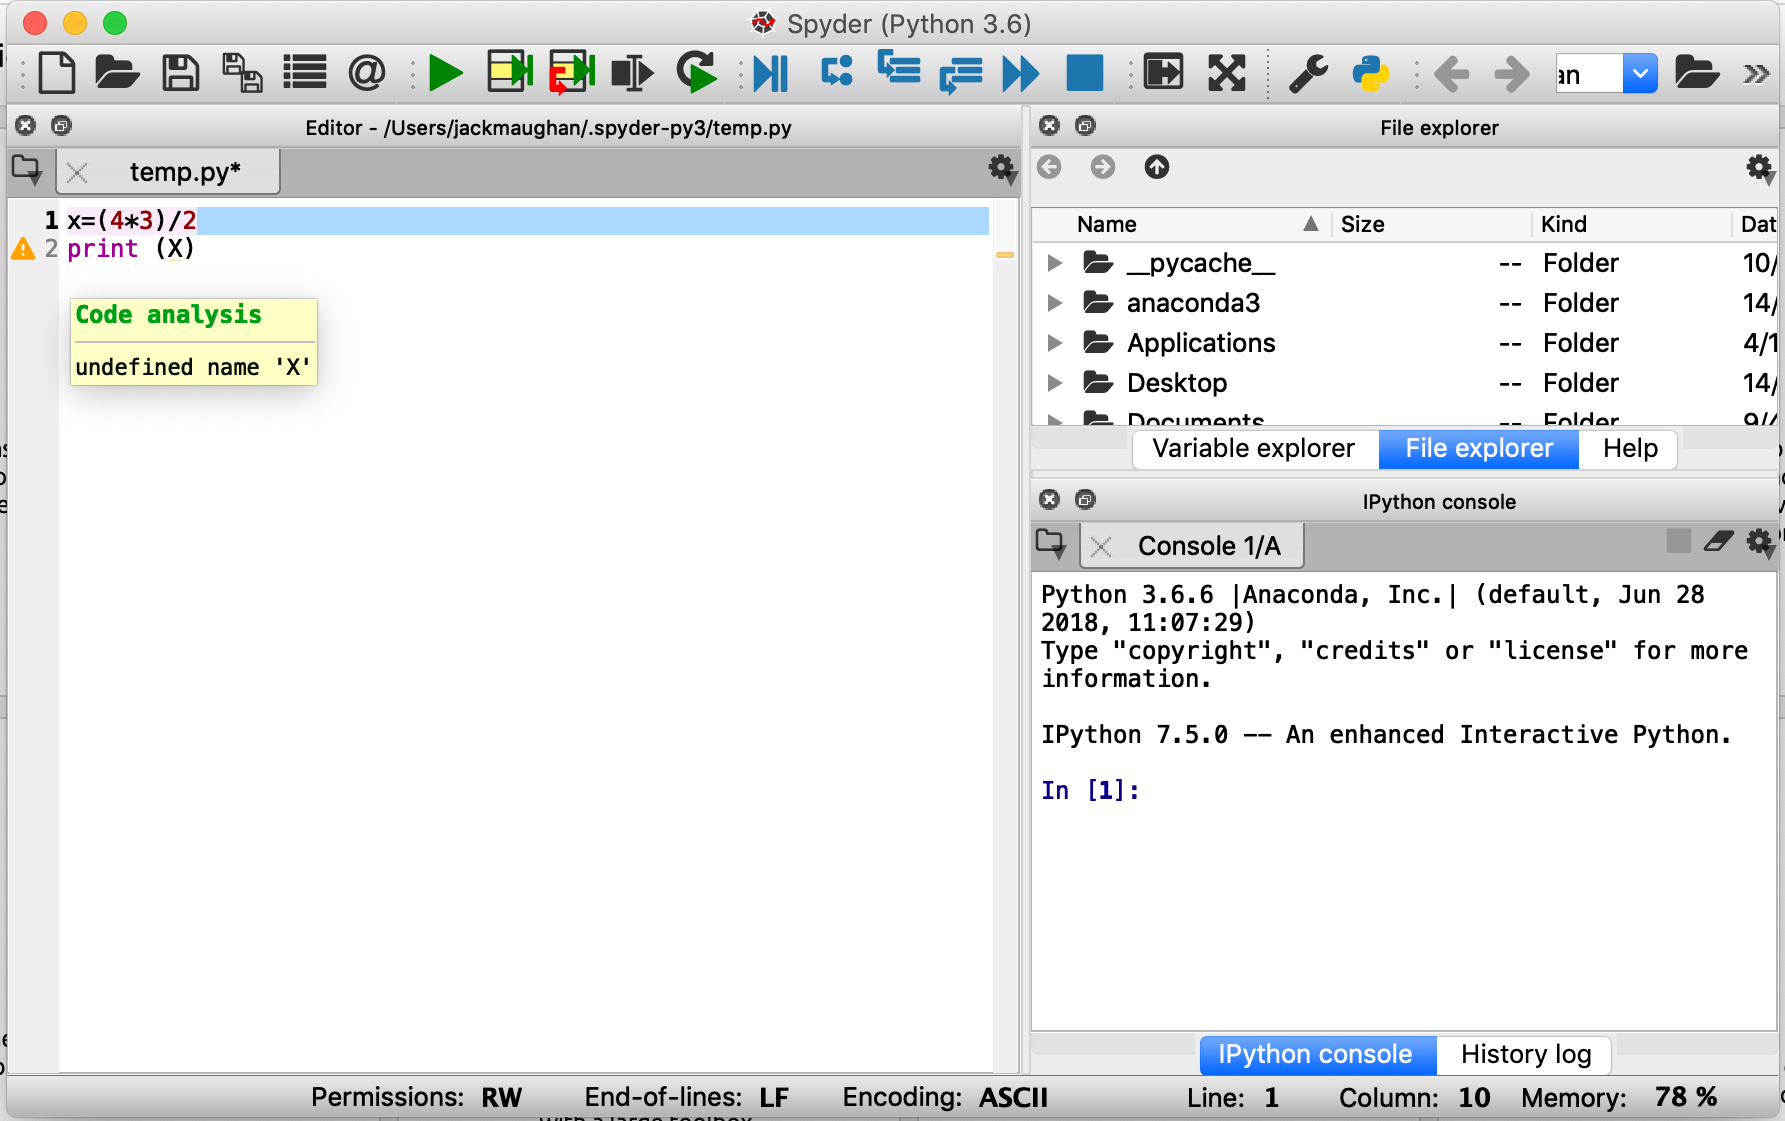The width and height of the screenshot is (1785, 1121).
Task: Step into function during debugging
Action: [x=898, y=72]
